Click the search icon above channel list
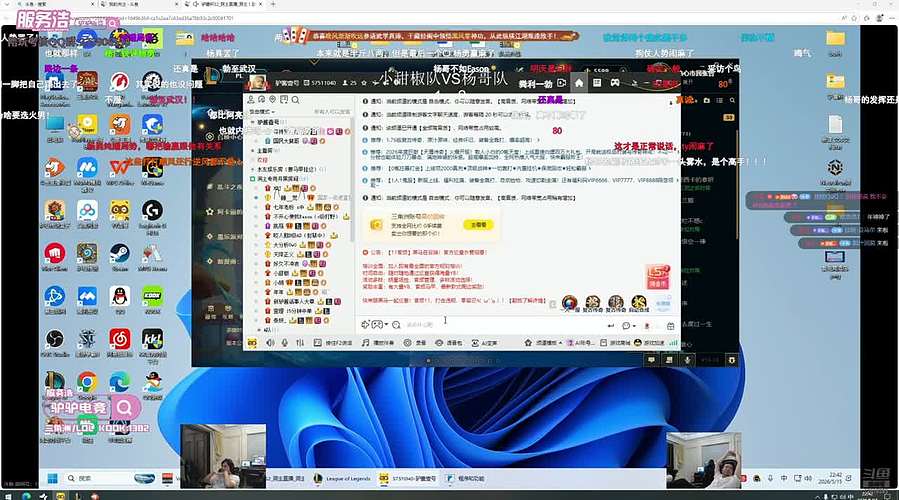Image resolution: width=899 pixels, height=500 pixels. point(295,100)
